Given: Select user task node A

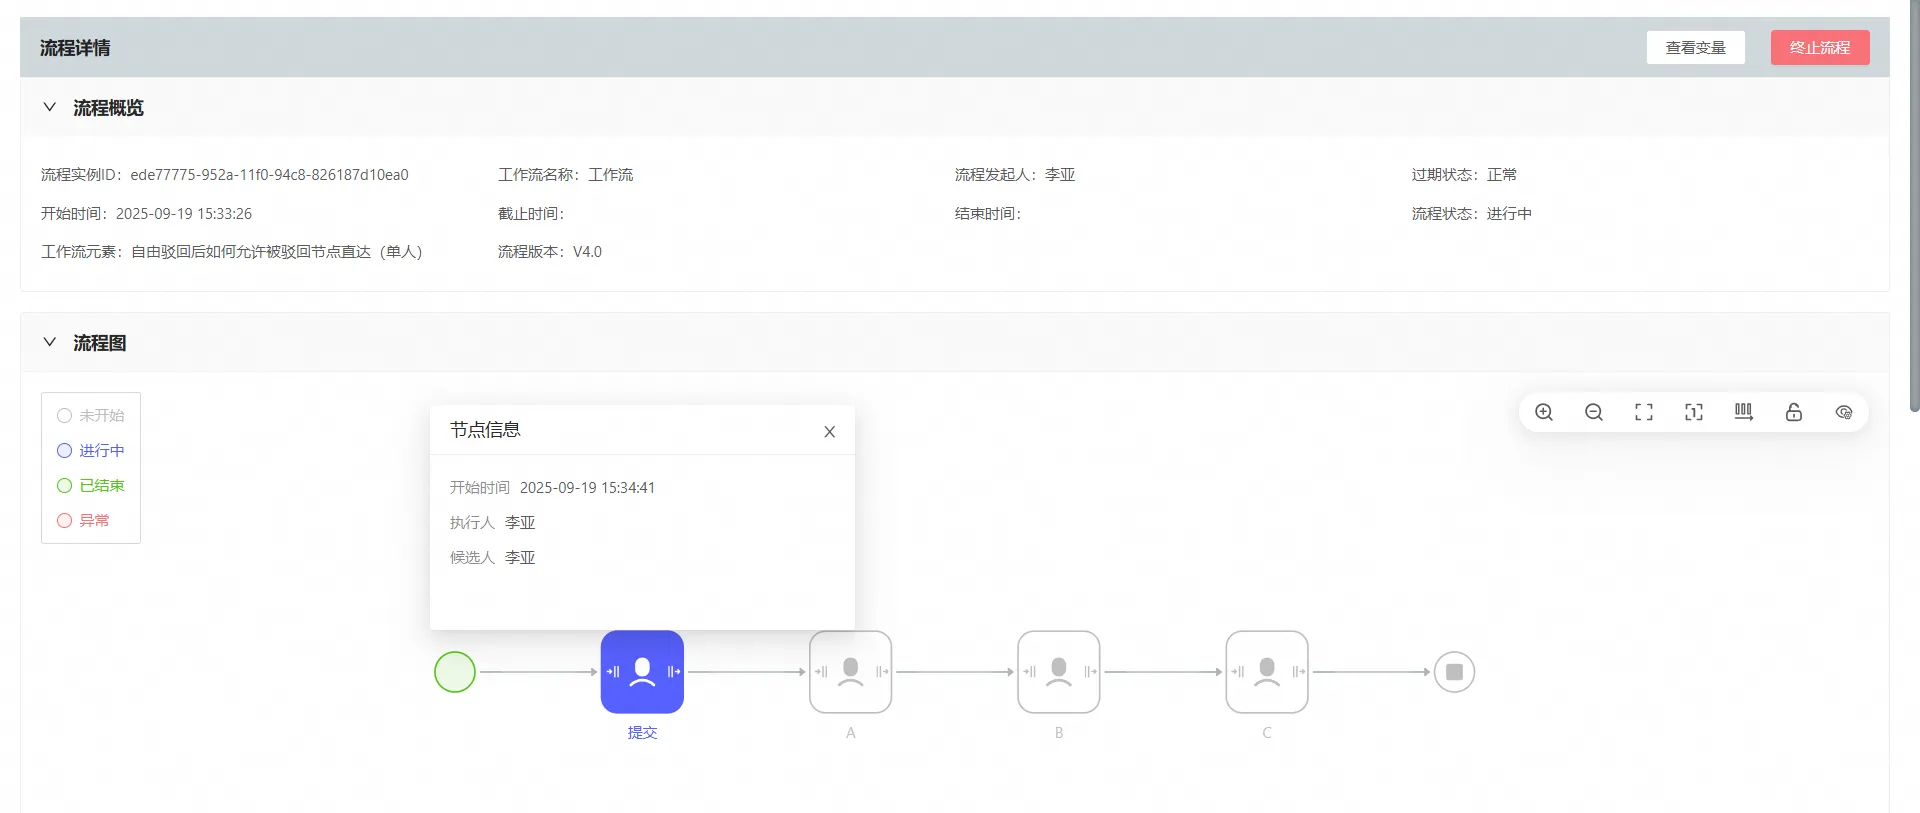Looking at the screenshot, I should 850,672.
